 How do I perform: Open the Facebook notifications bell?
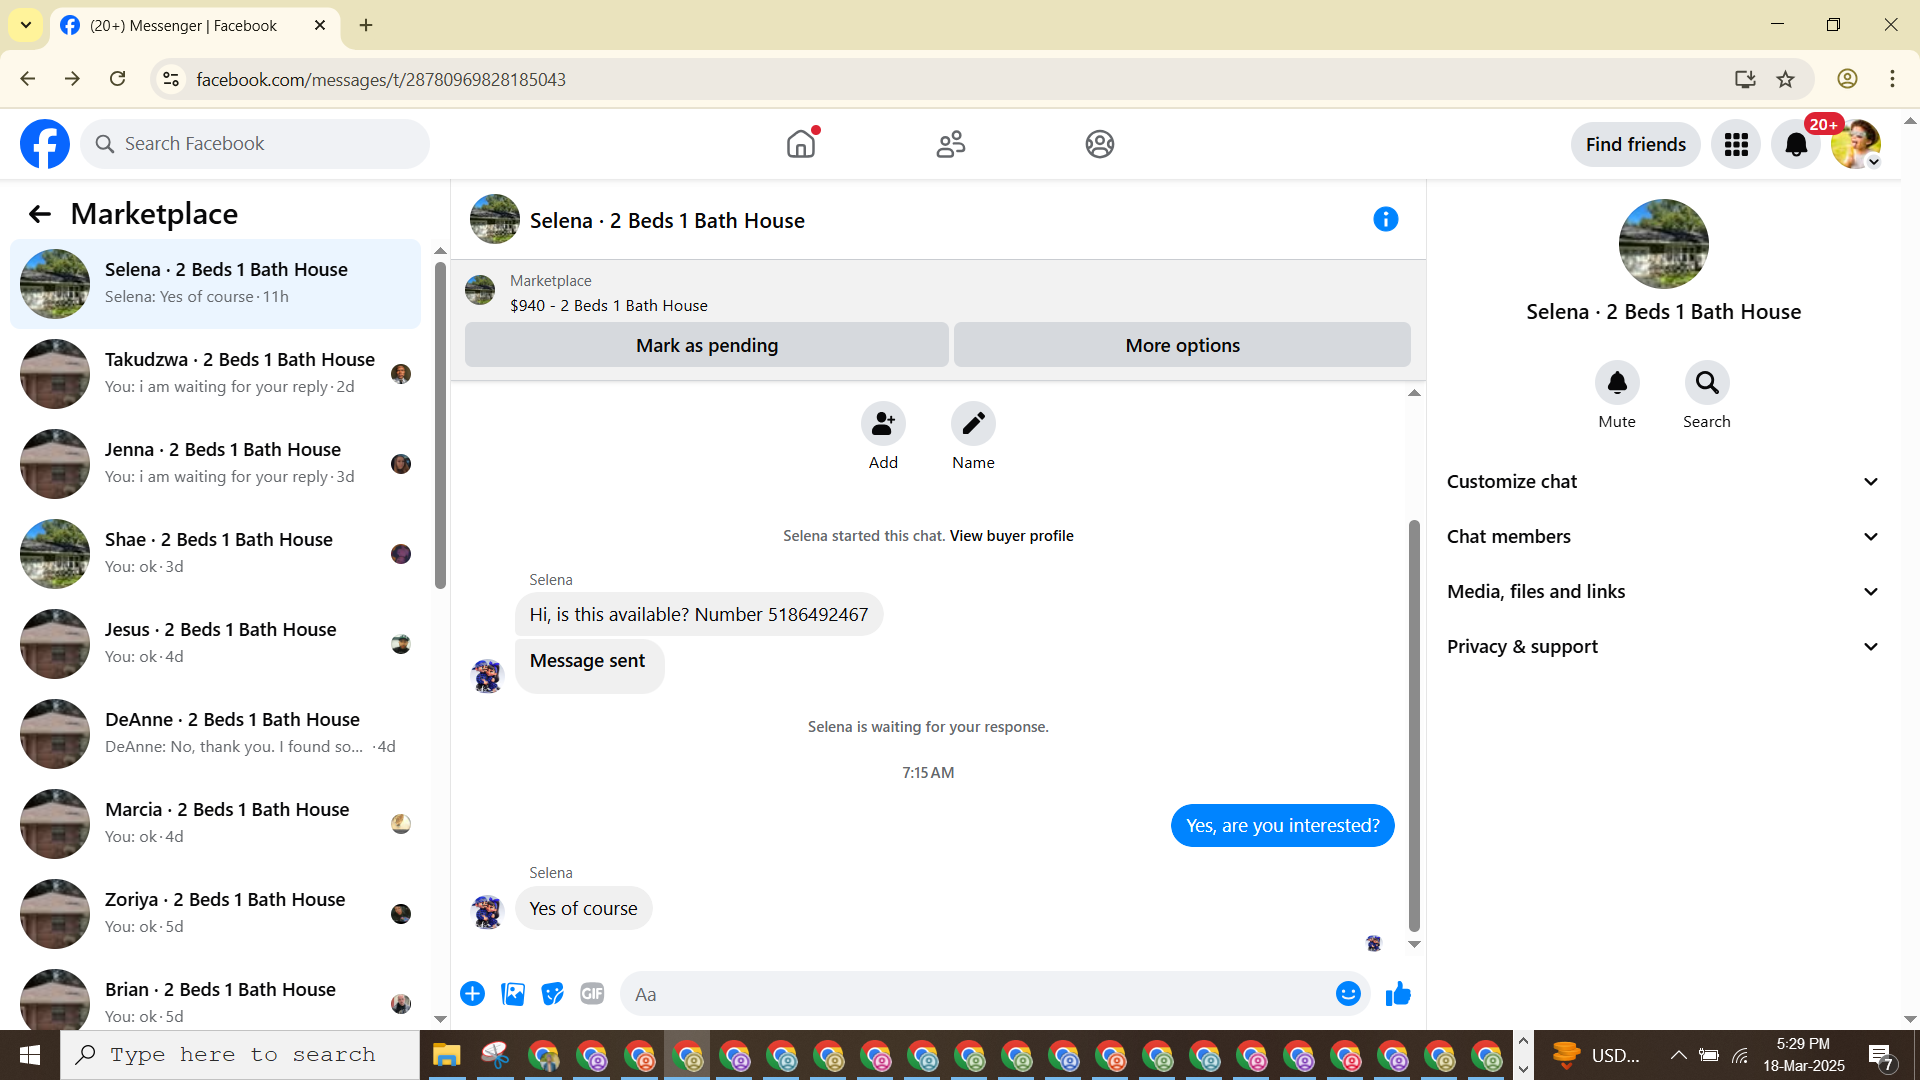tap(1796, 145)
